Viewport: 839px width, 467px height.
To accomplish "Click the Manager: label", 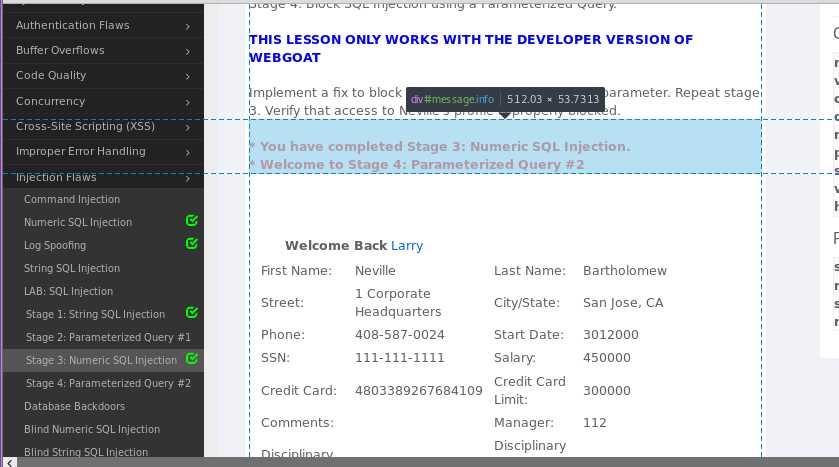I will pos(524,423).
